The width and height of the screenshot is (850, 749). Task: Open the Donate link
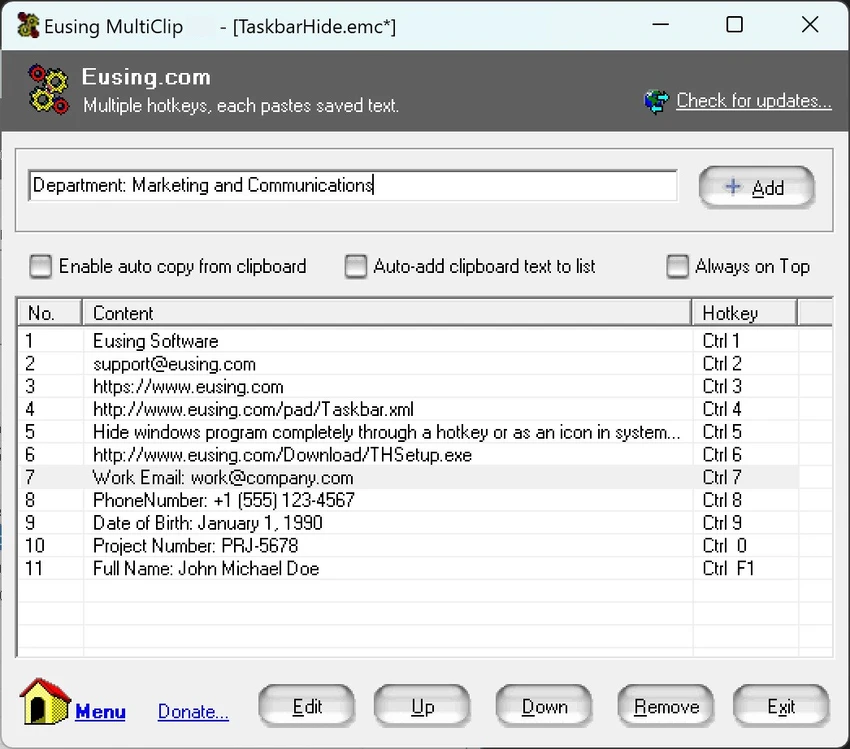pyautogui.click(x=193, y=711)
